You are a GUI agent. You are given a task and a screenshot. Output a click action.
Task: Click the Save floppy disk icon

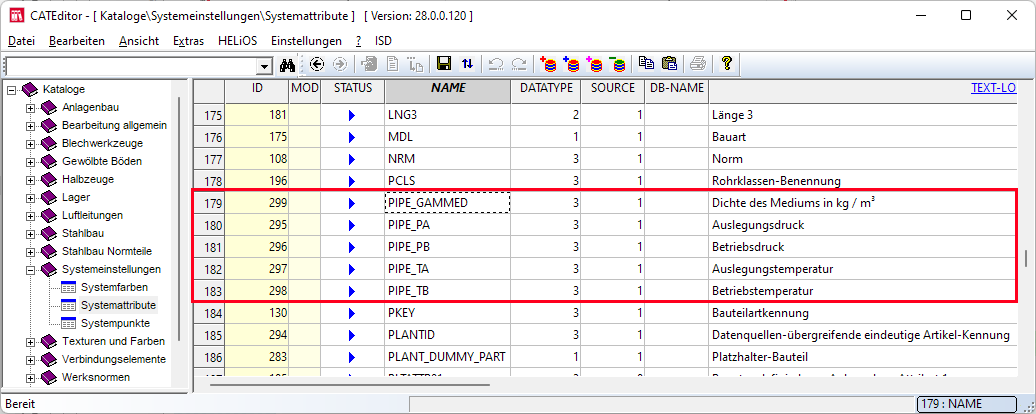[444, 64]
